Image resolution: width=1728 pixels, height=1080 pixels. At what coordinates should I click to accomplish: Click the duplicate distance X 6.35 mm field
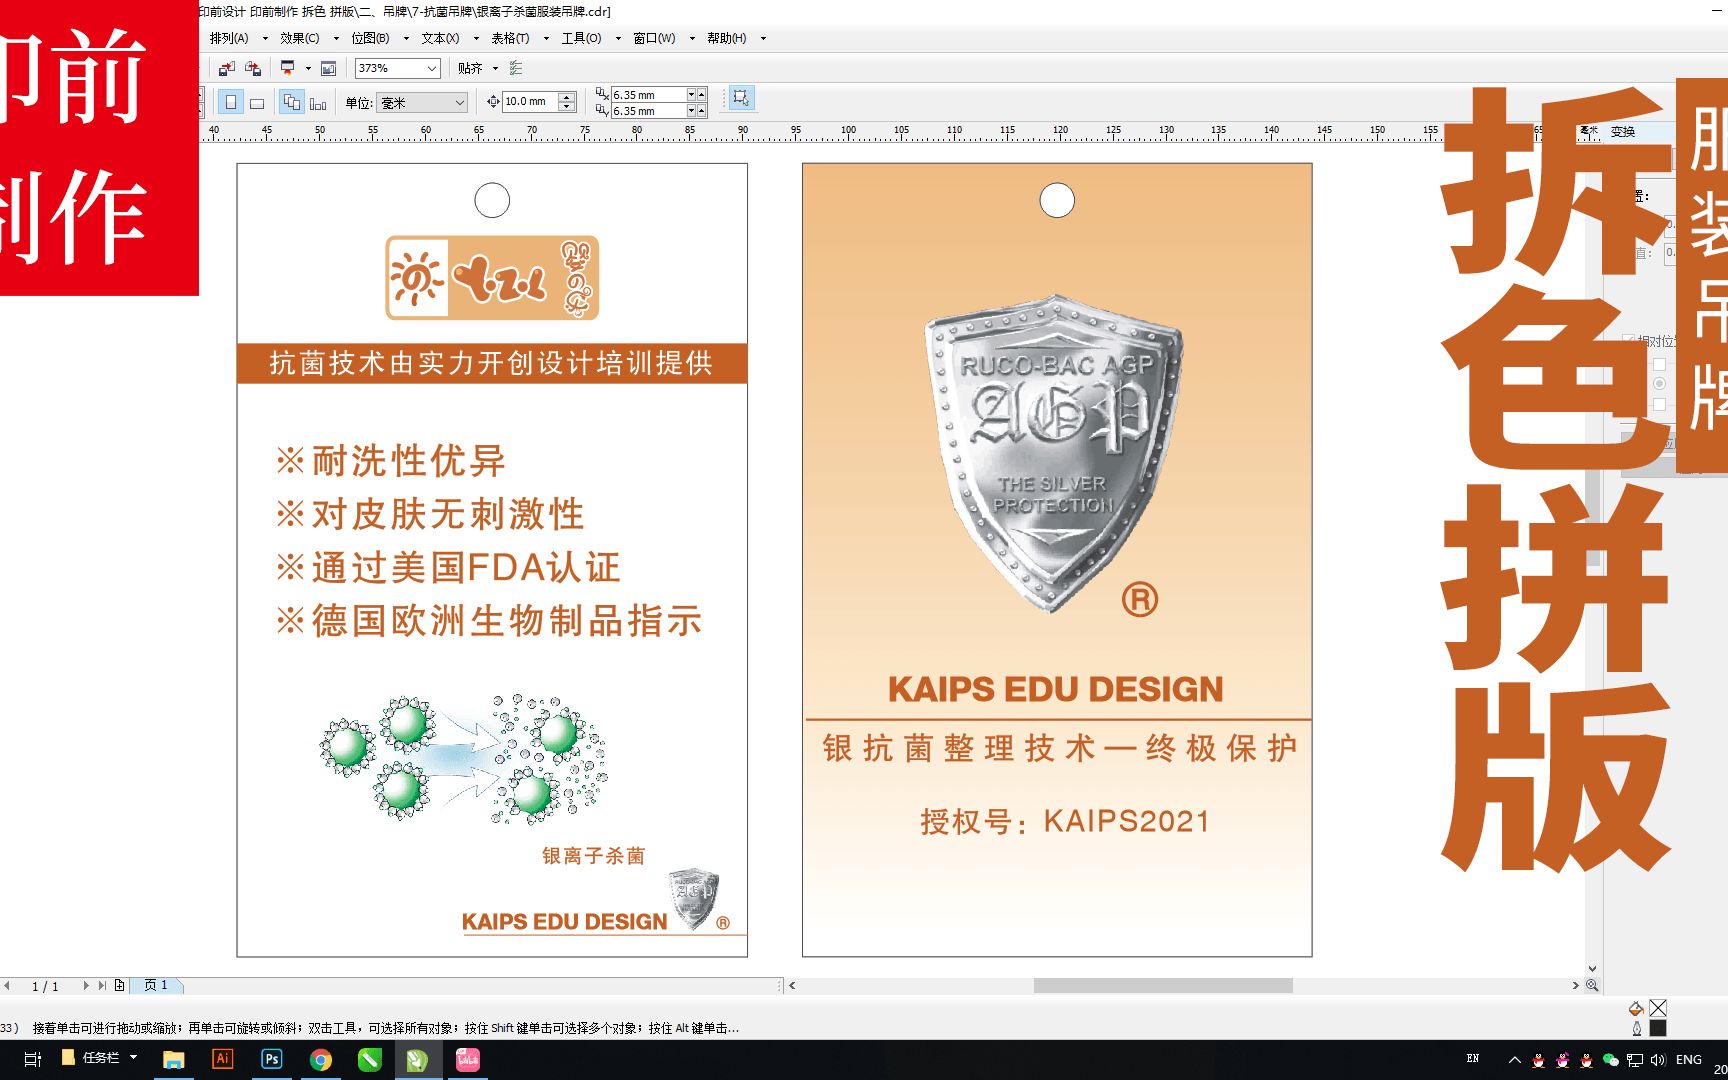(648, 95)
